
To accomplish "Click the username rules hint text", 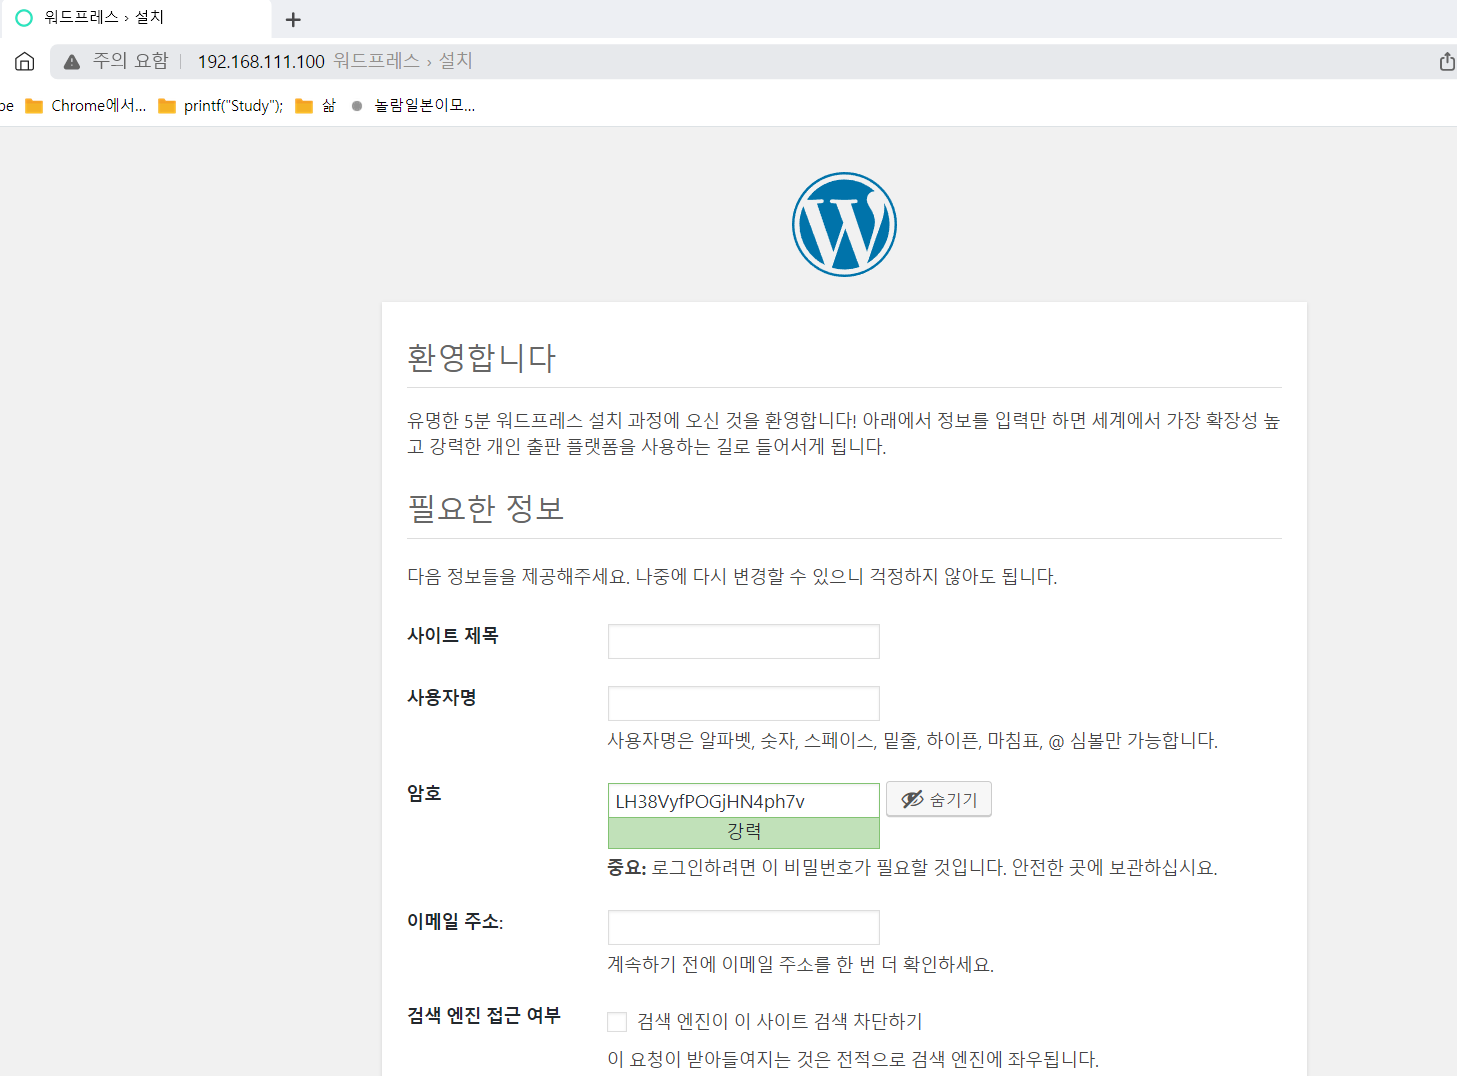I will point(913,741).
